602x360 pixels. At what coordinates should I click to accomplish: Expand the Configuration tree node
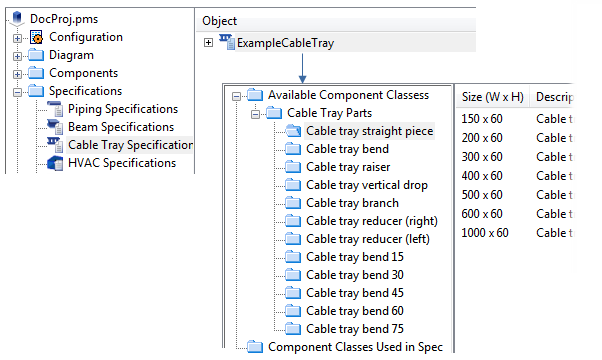tap(17, 38)
